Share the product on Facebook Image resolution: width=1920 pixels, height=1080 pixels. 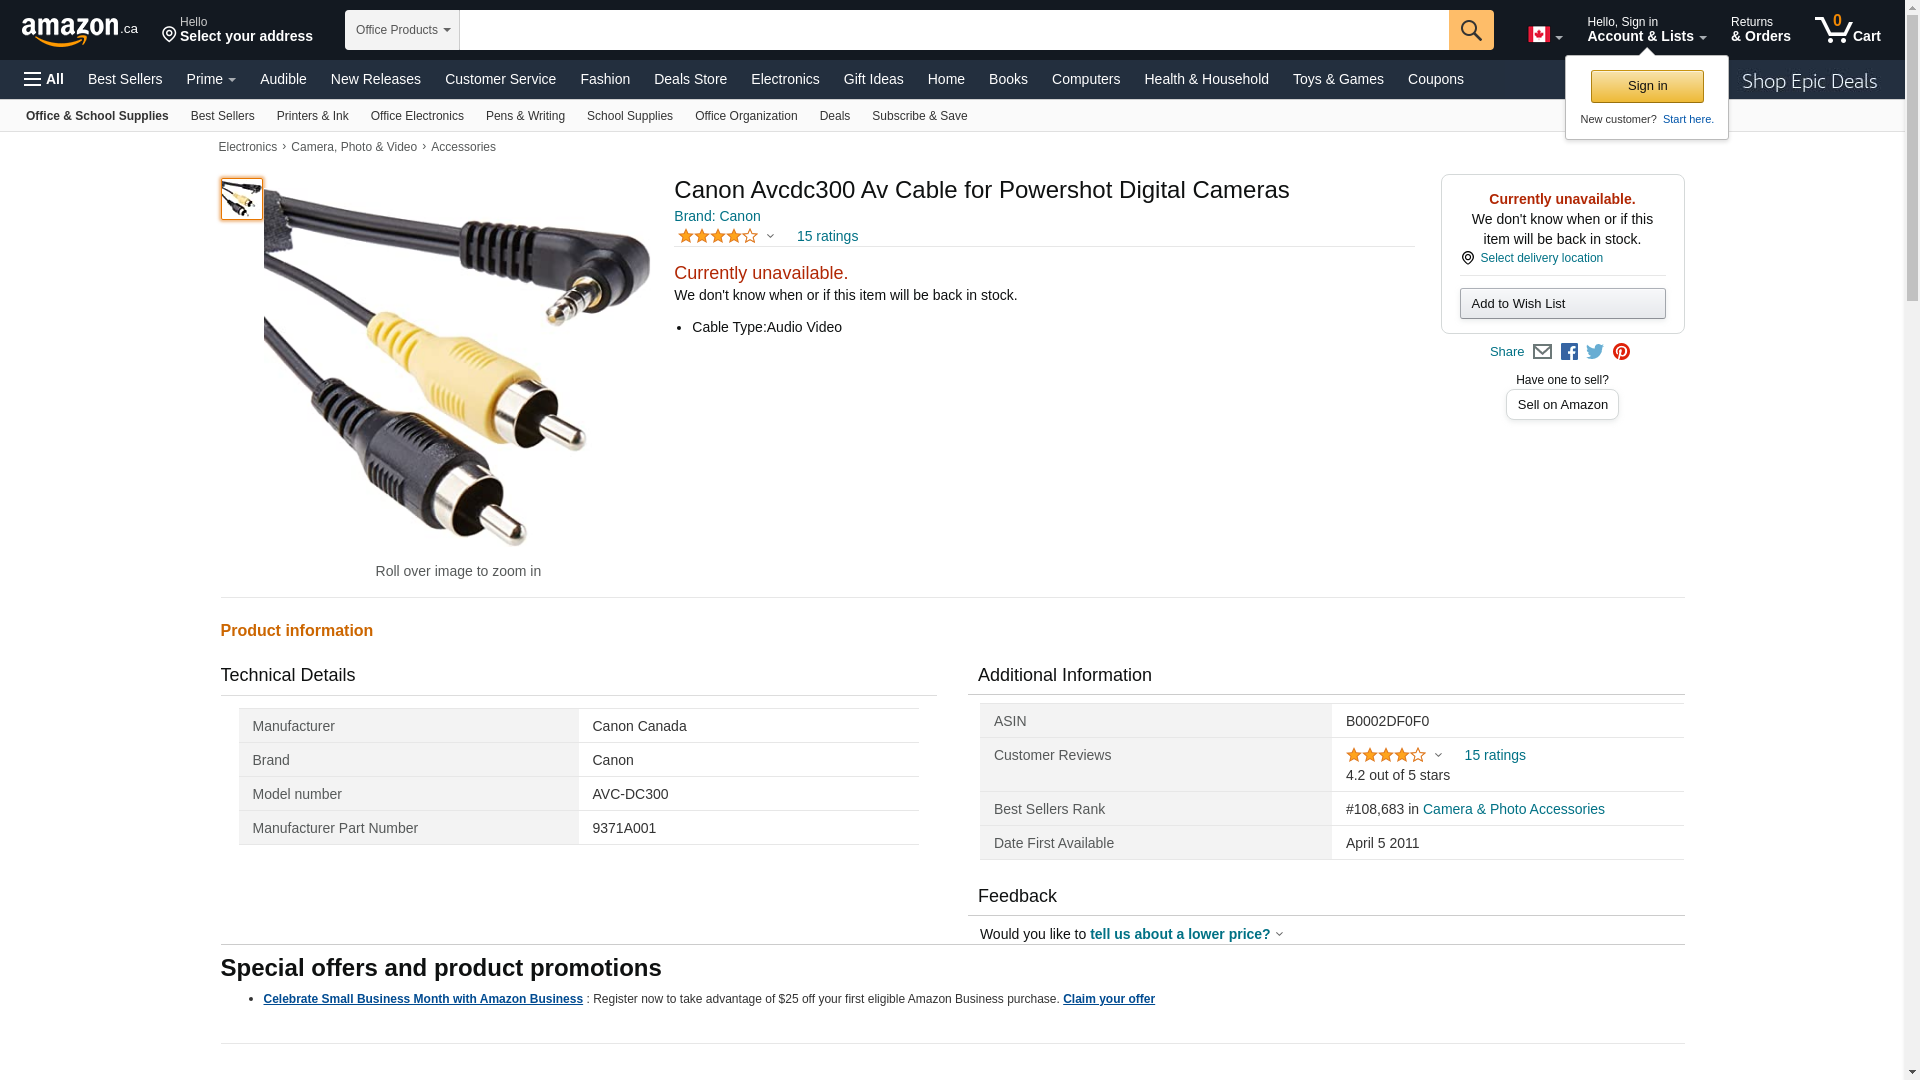(x=1569, y=352)
